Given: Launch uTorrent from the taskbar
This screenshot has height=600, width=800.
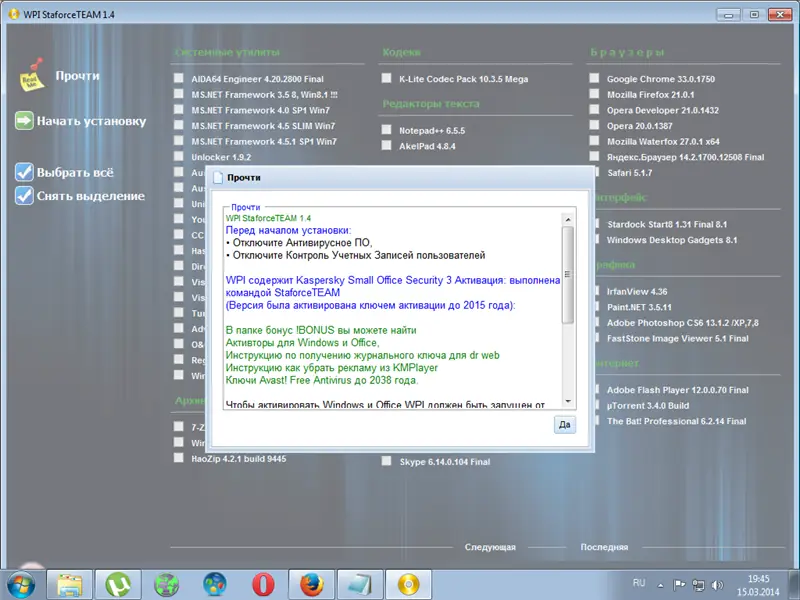Looking at the screenshot, I should pyautogui.click(x=118, y=585).
